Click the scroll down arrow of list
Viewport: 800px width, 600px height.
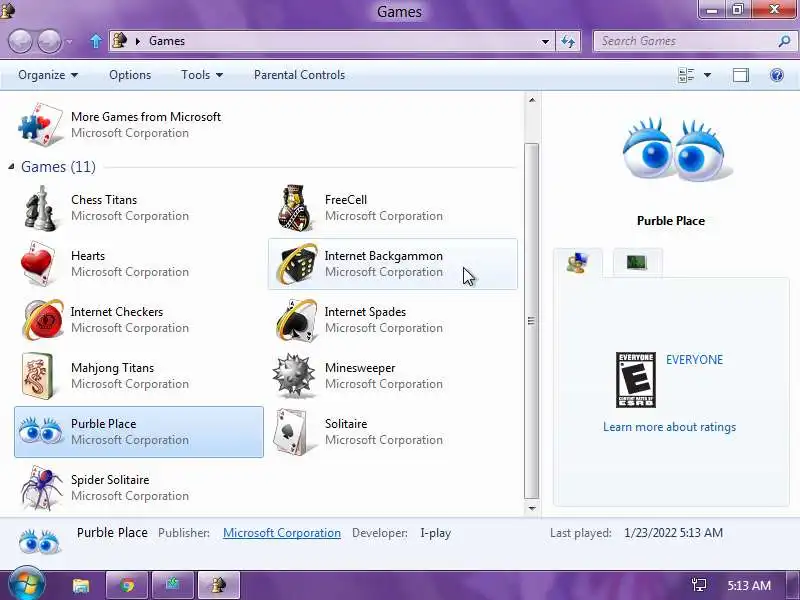(532, 508)
